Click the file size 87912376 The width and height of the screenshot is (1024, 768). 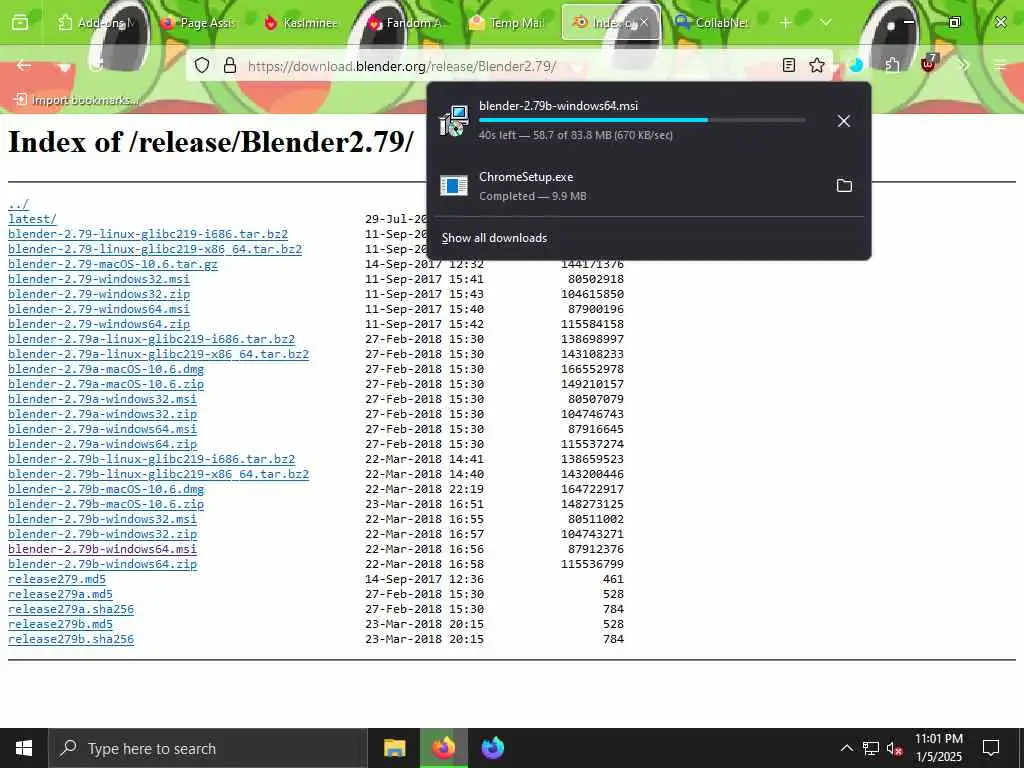596,549
